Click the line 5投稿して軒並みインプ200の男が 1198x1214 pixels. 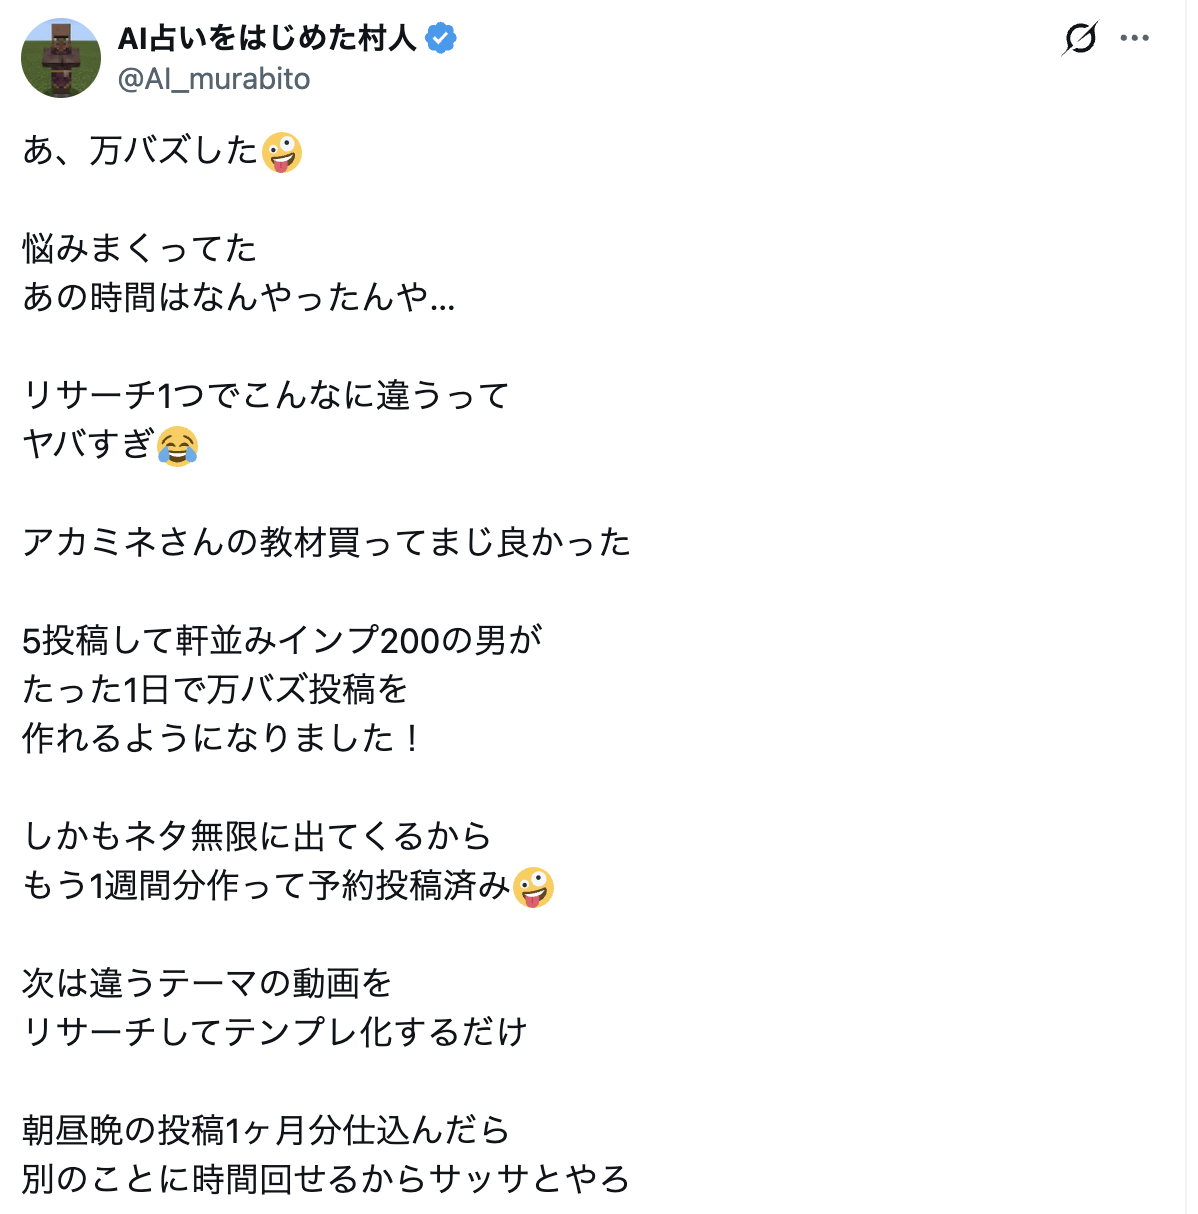pos(282,641)
